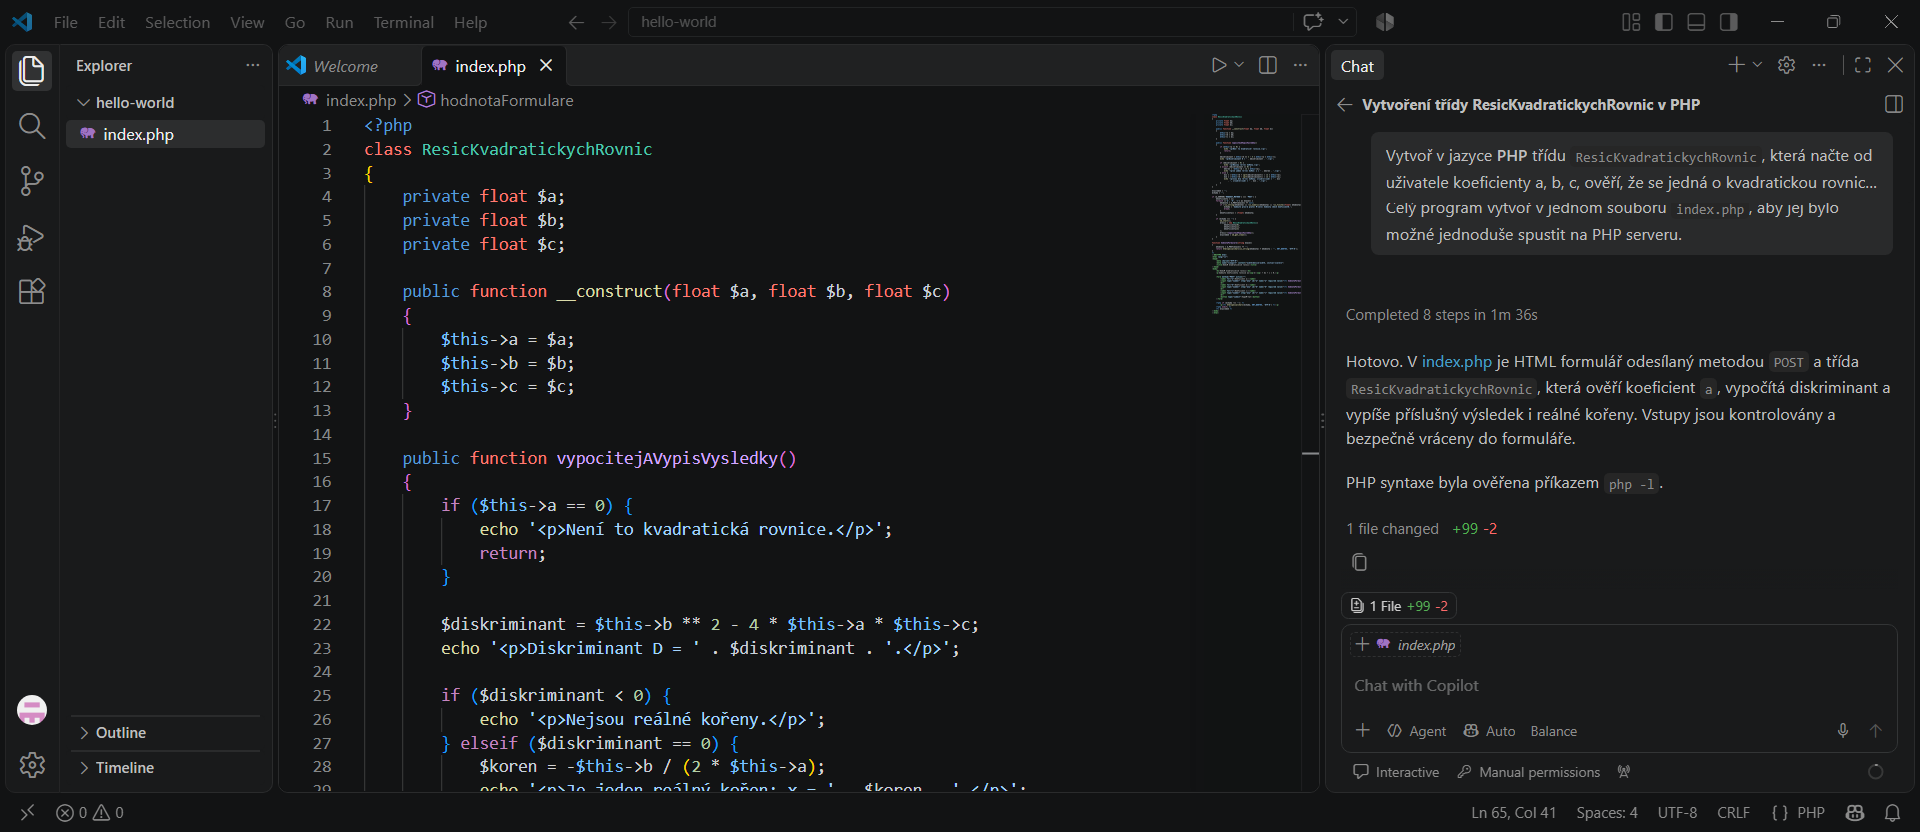
Task: Click the Run PHP file play icon
Action: click(1218, 65)
